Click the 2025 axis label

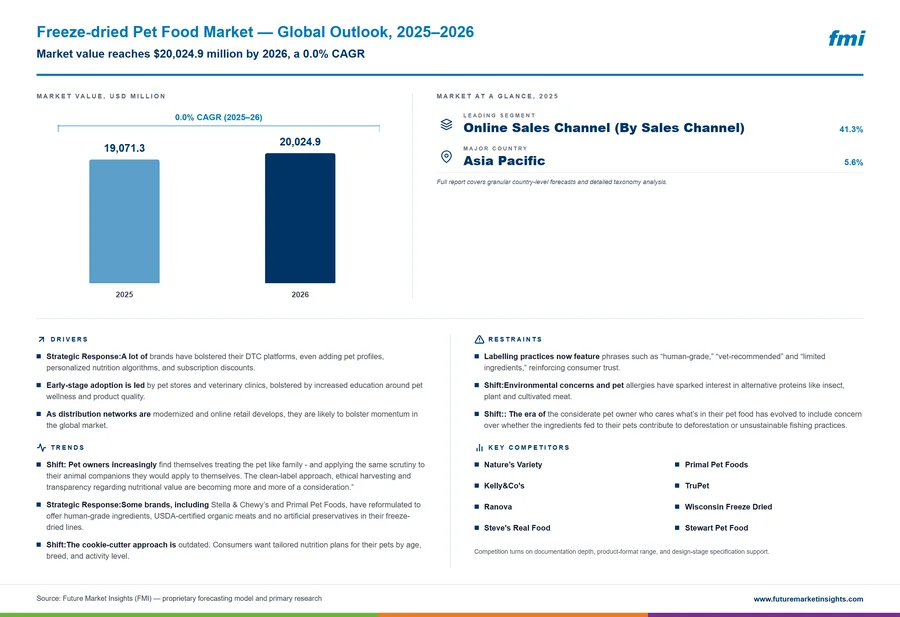(x=124, y=294)
